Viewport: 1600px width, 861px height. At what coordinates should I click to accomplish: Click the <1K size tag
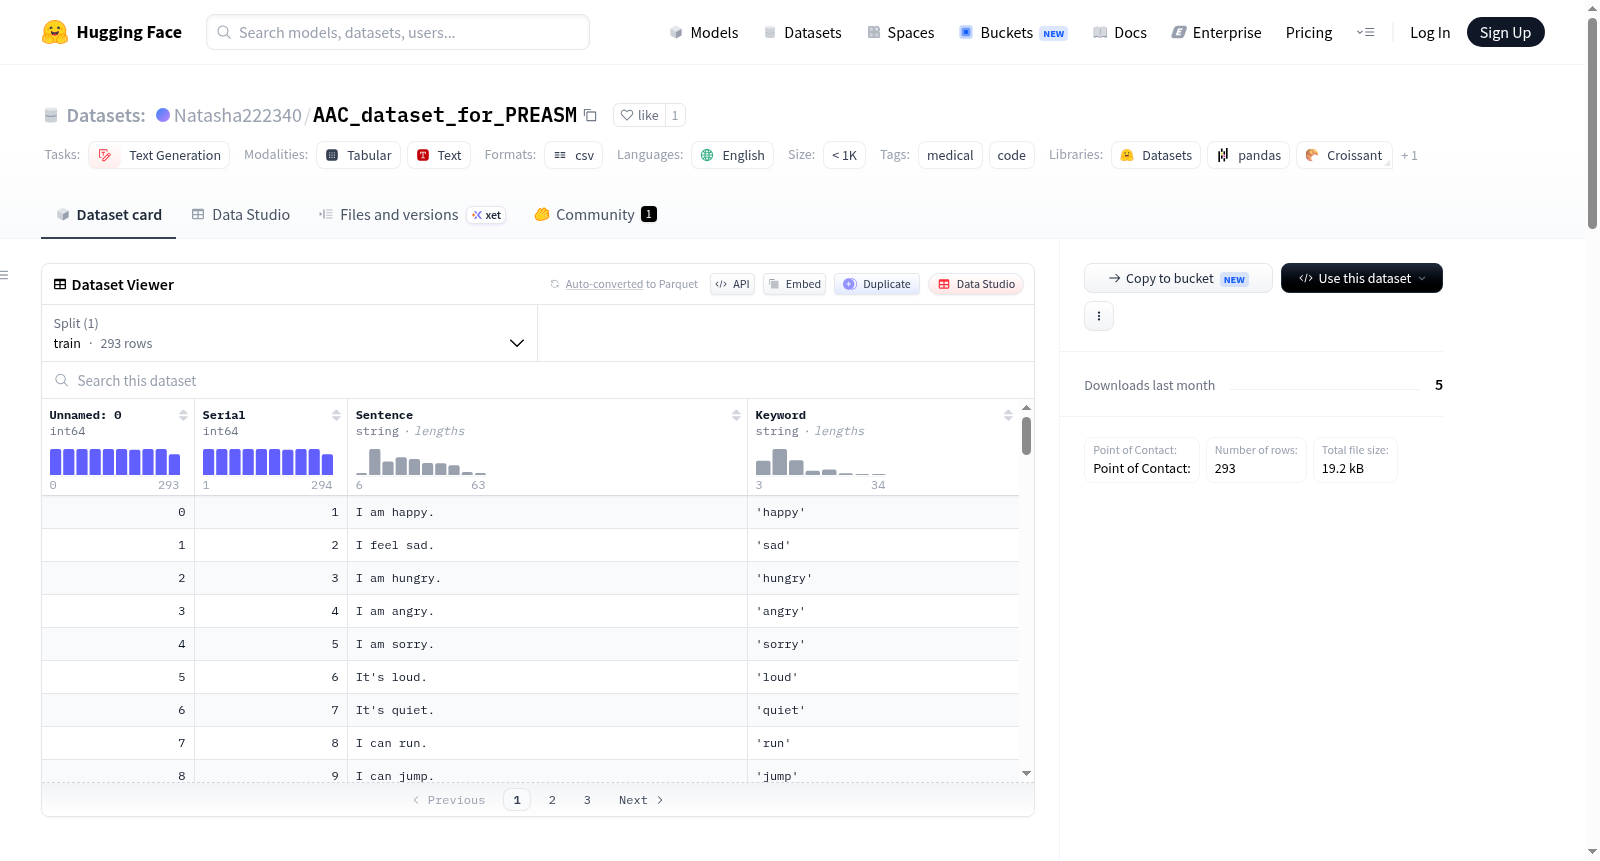coord(844,155)
